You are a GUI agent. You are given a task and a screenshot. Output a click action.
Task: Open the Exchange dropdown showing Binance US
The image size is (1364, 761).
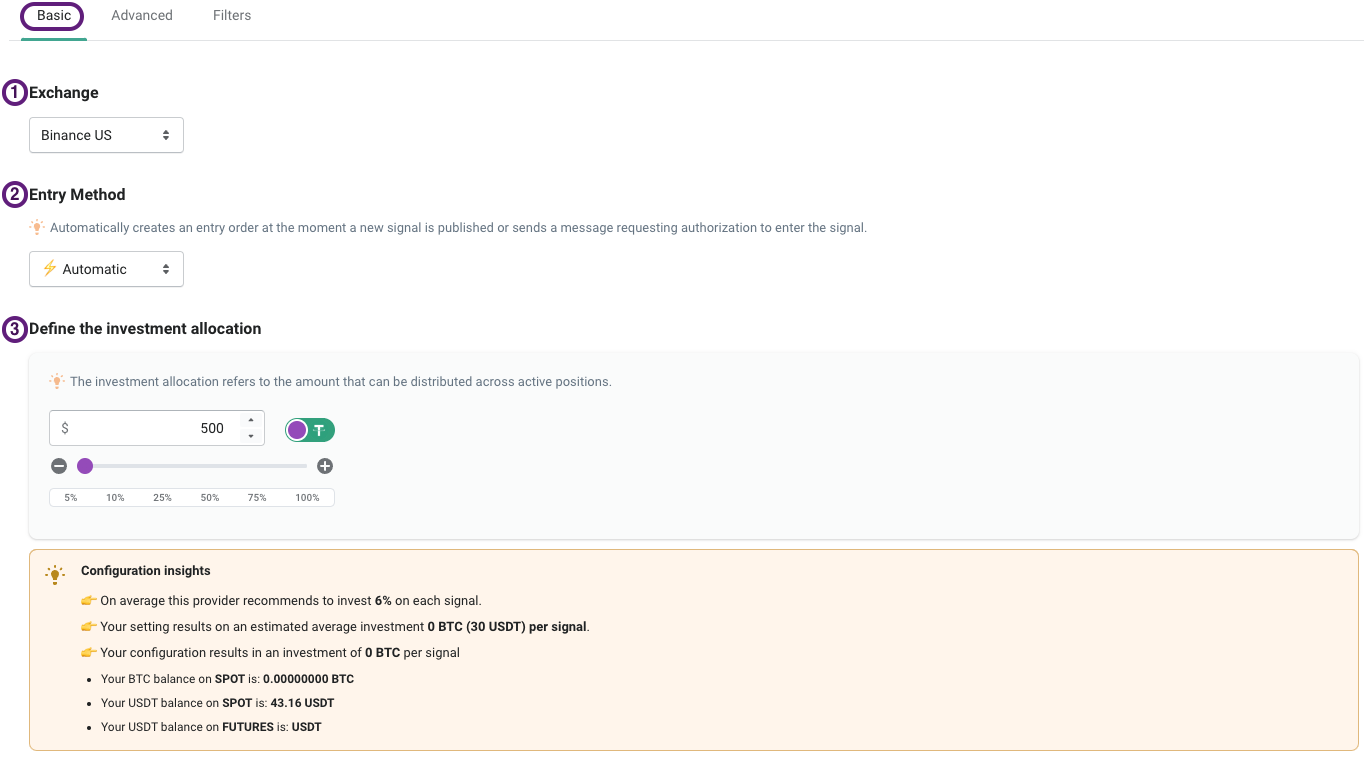point(106,135)
